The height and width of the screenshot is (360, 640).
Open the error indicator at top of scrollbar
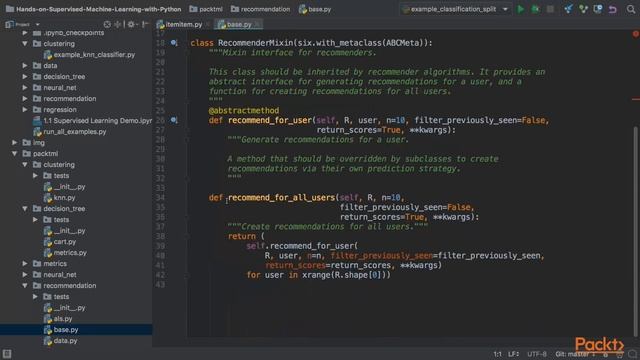coord(636,34)
